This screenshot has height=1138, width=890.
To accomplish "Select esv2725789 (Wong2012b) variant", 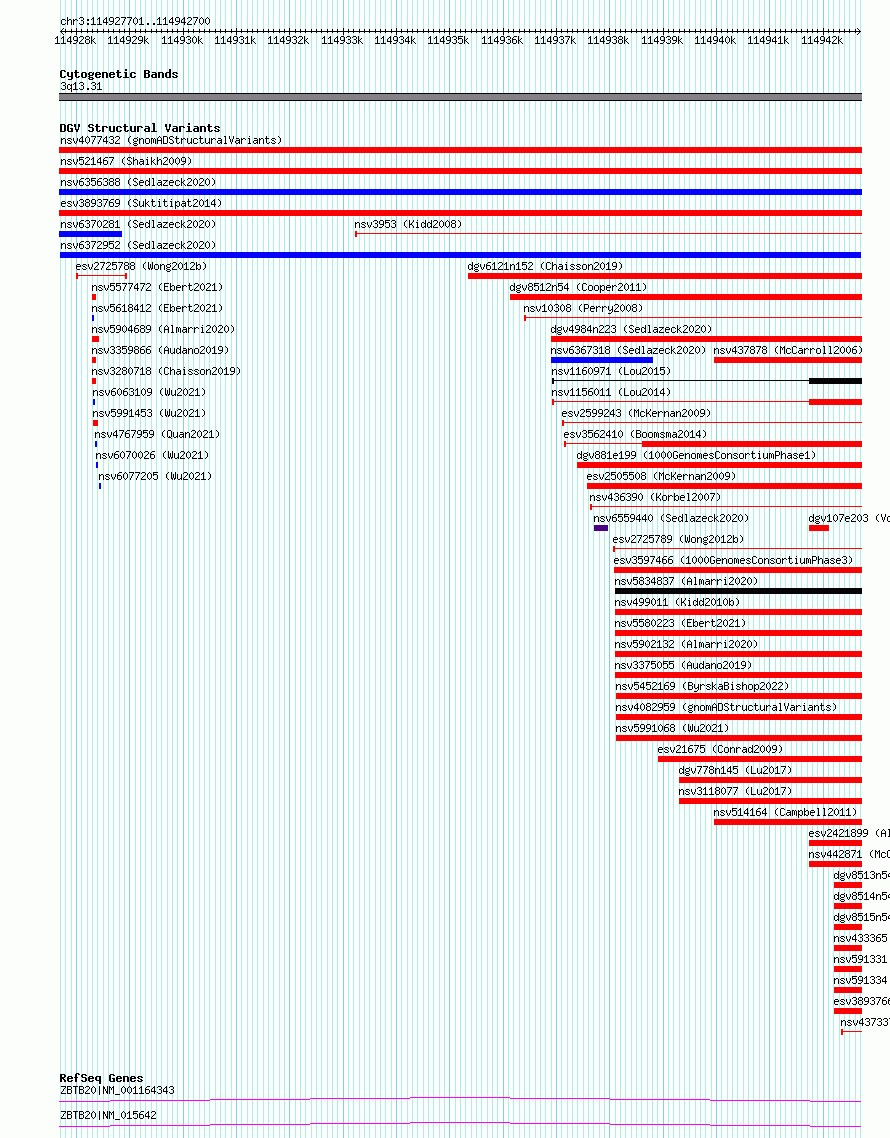I will tap(678, 540).
